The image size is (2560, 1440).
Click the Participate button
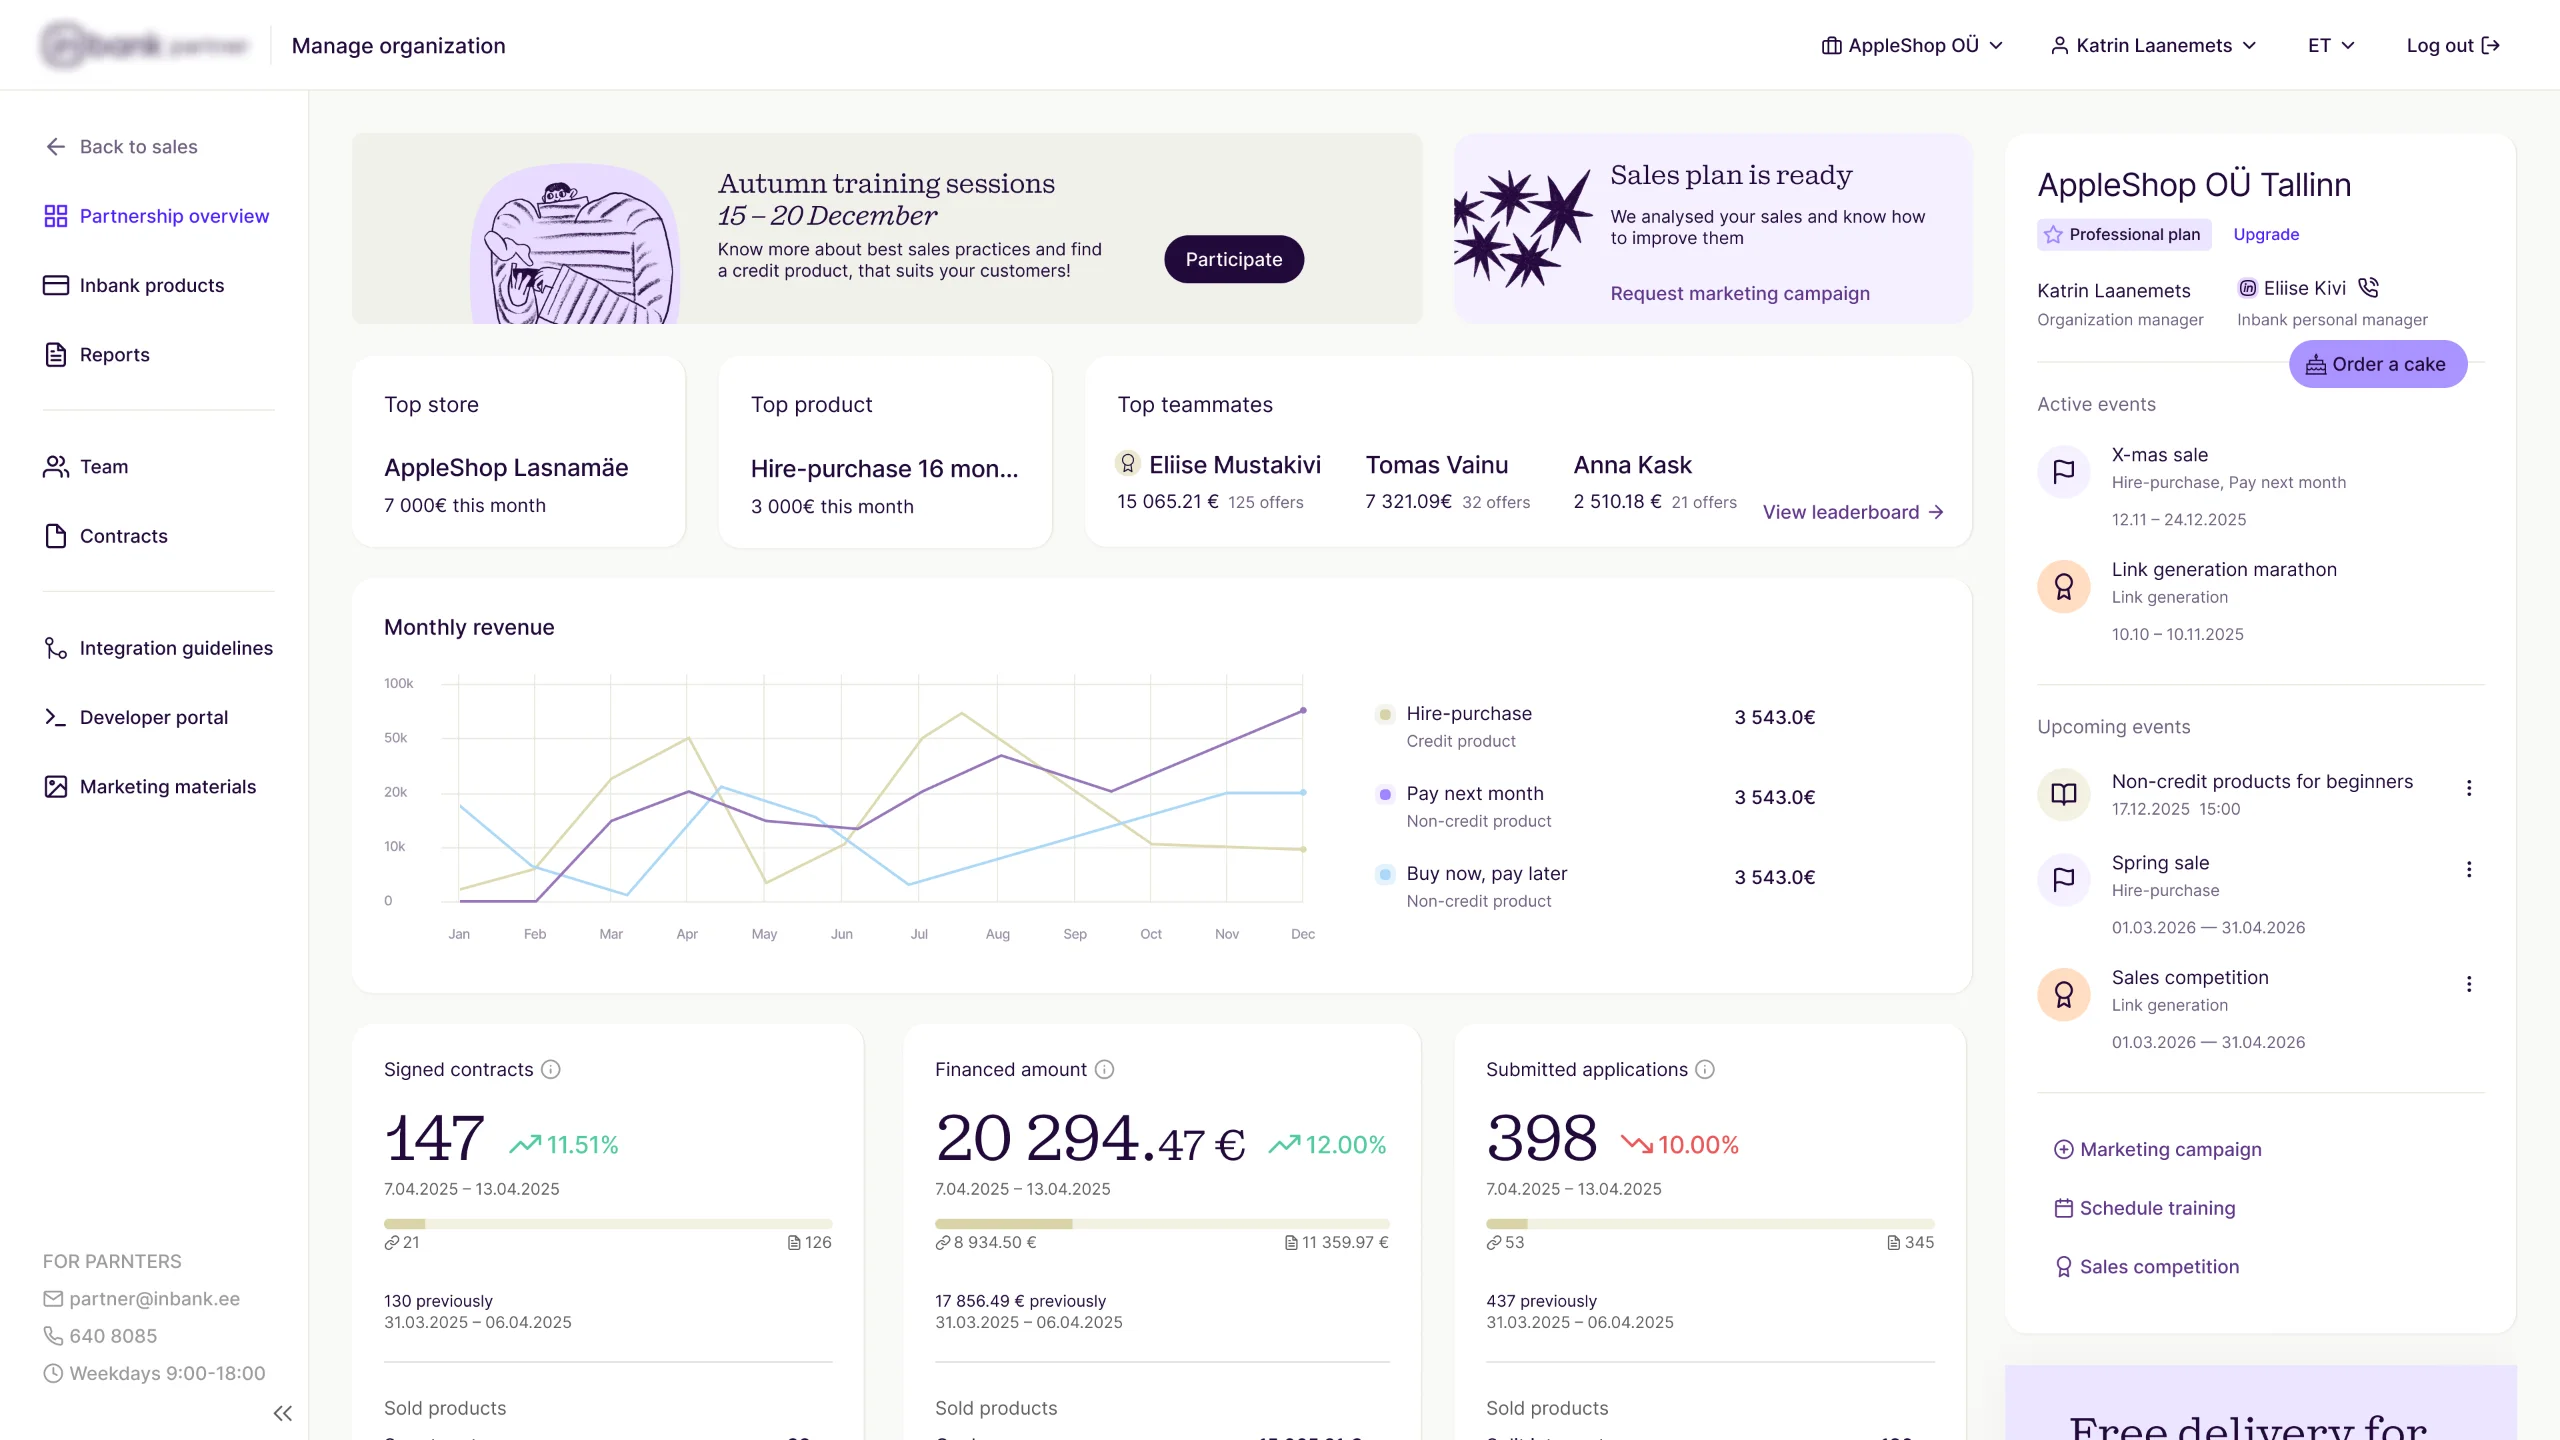click(1234, 259)
